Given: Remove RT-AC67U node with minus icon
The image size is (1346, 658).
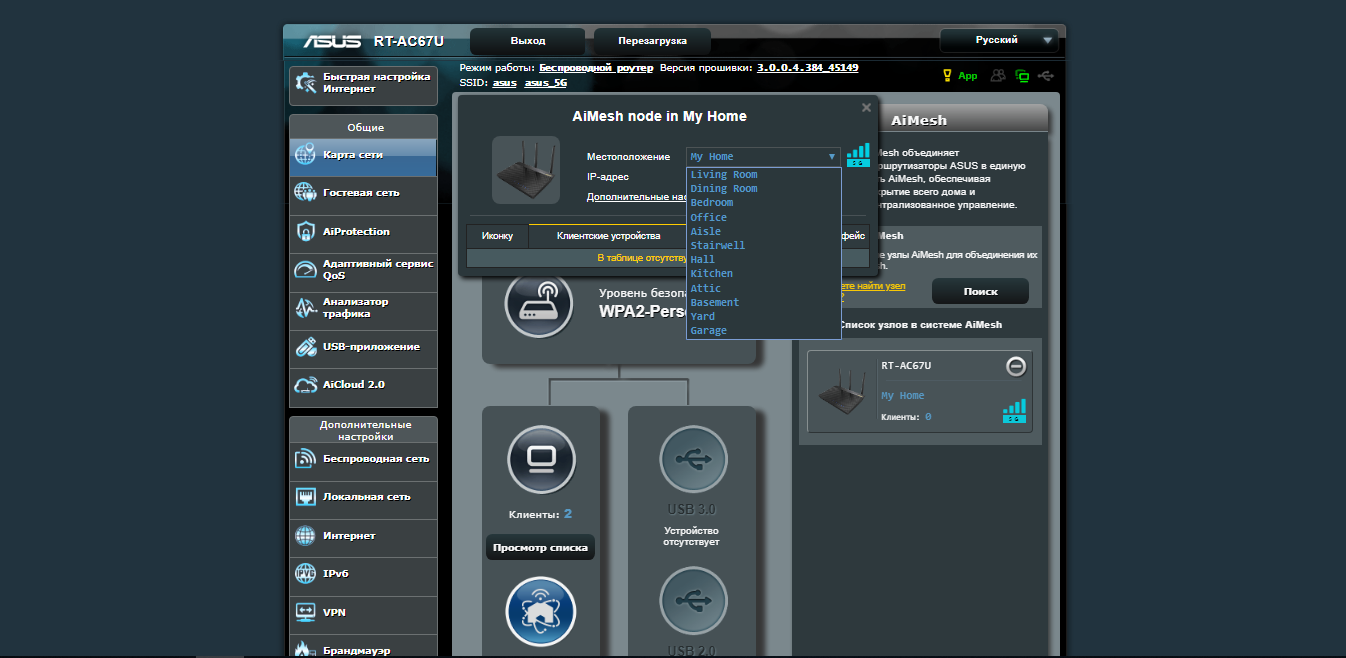Looking at the screenshot, I should (x=1015, y=366).
